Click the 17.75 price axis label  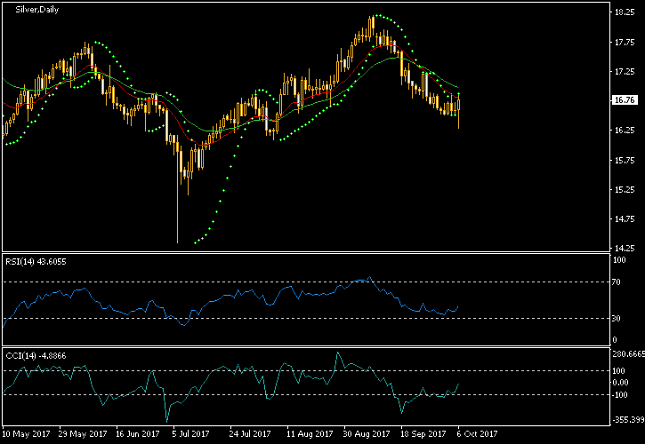pos(624,42)
